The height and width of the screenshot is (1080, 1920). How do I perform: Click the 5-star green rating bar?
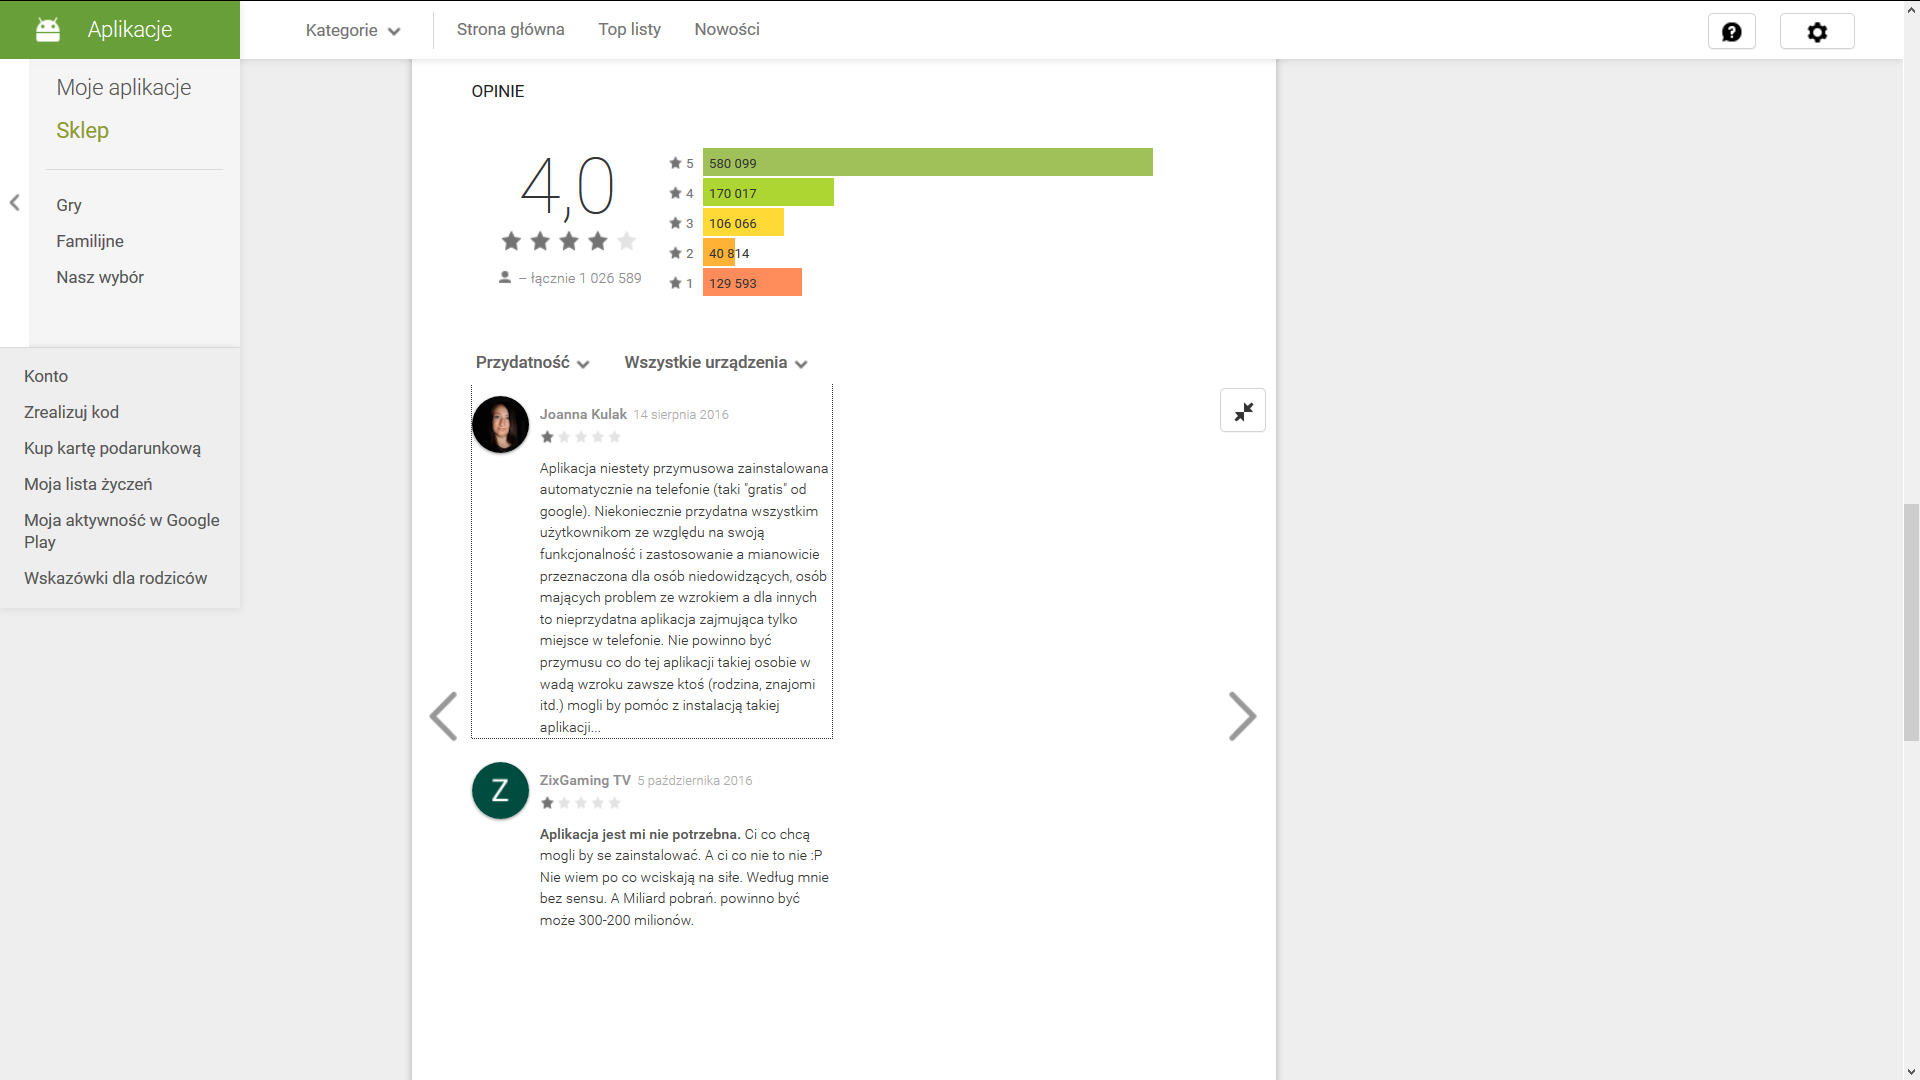927,163
